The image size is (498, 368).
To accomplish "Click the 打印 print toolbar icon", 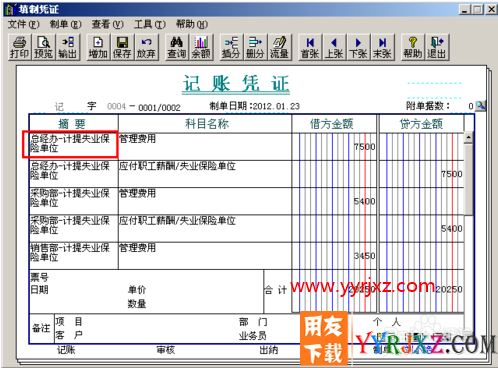I will point(19,47).
